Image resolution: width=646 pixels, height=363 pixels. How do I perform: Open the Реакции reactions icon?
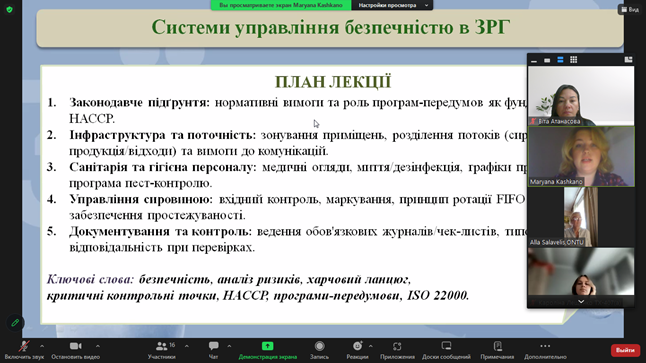click(357, 346)
